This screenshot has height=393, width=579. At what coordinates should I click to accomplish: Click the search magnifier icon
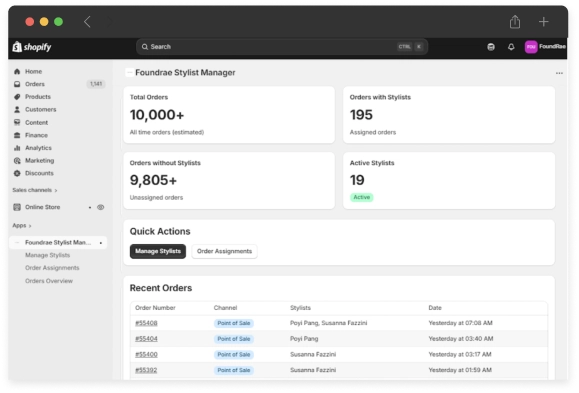[145, 47]
